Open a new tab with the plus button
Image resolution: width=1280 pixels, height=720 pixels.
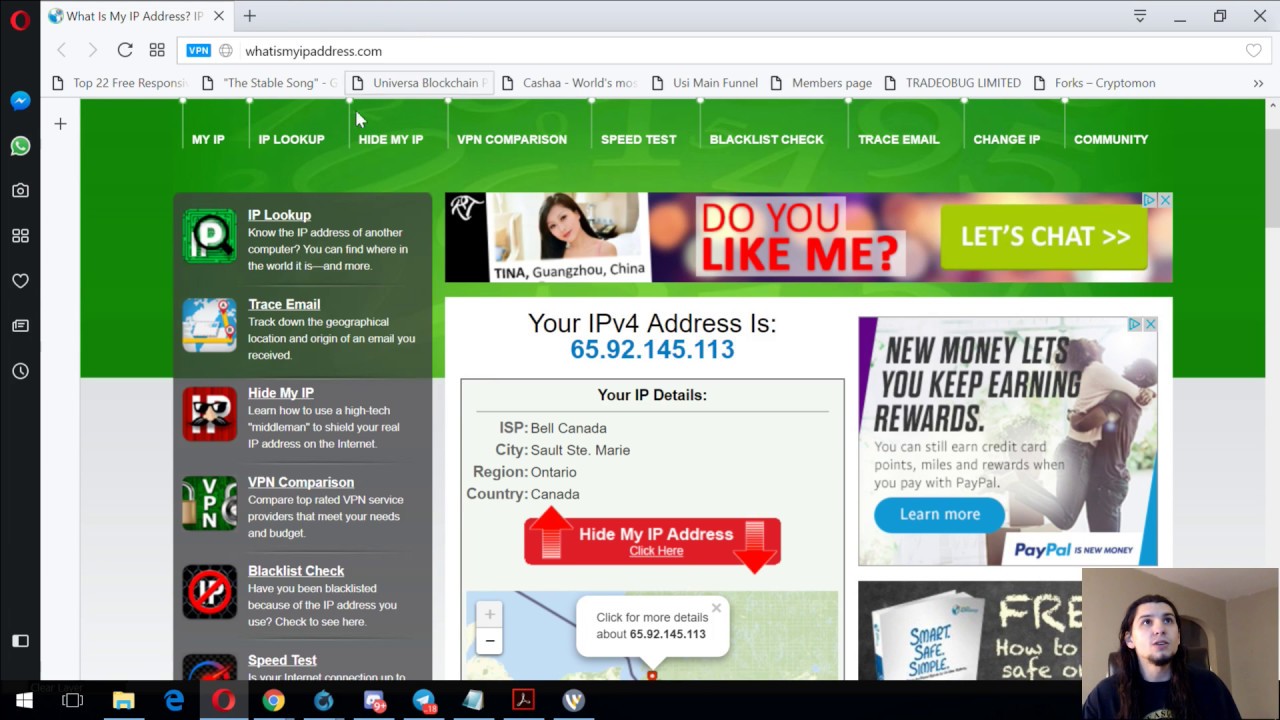tap(250, 16)
